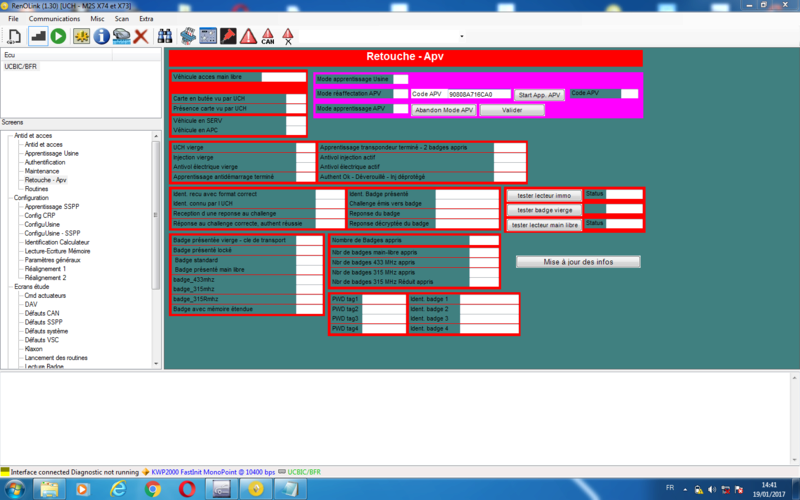The height and width of the screenshot is (500, 800).
Task: Click the Valider button
Action: [x=512, y=110]
